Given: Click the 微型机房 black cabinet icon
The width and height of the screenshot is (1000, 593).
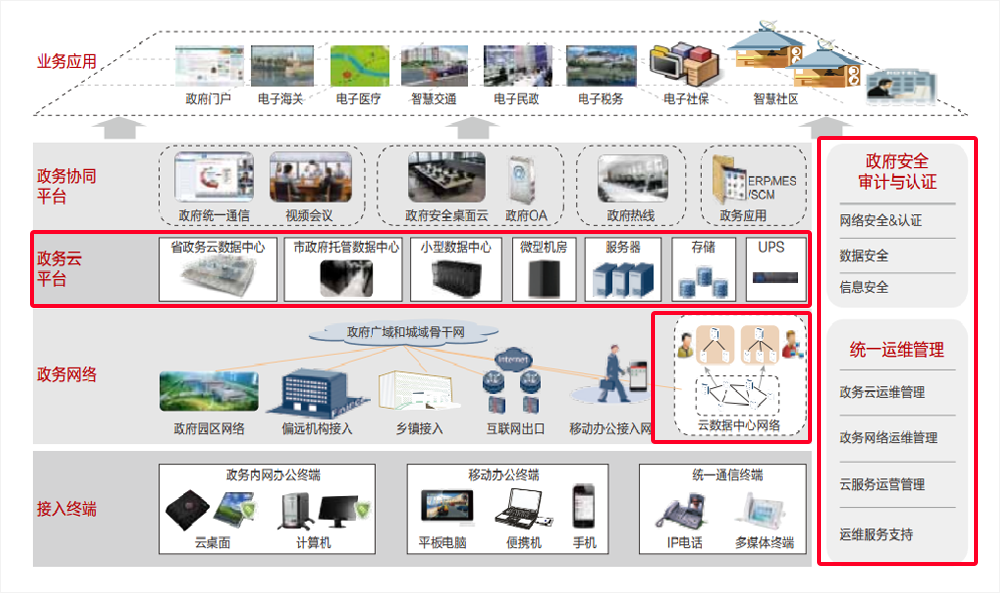Looking at the screenshot, I should coord(544,276).
